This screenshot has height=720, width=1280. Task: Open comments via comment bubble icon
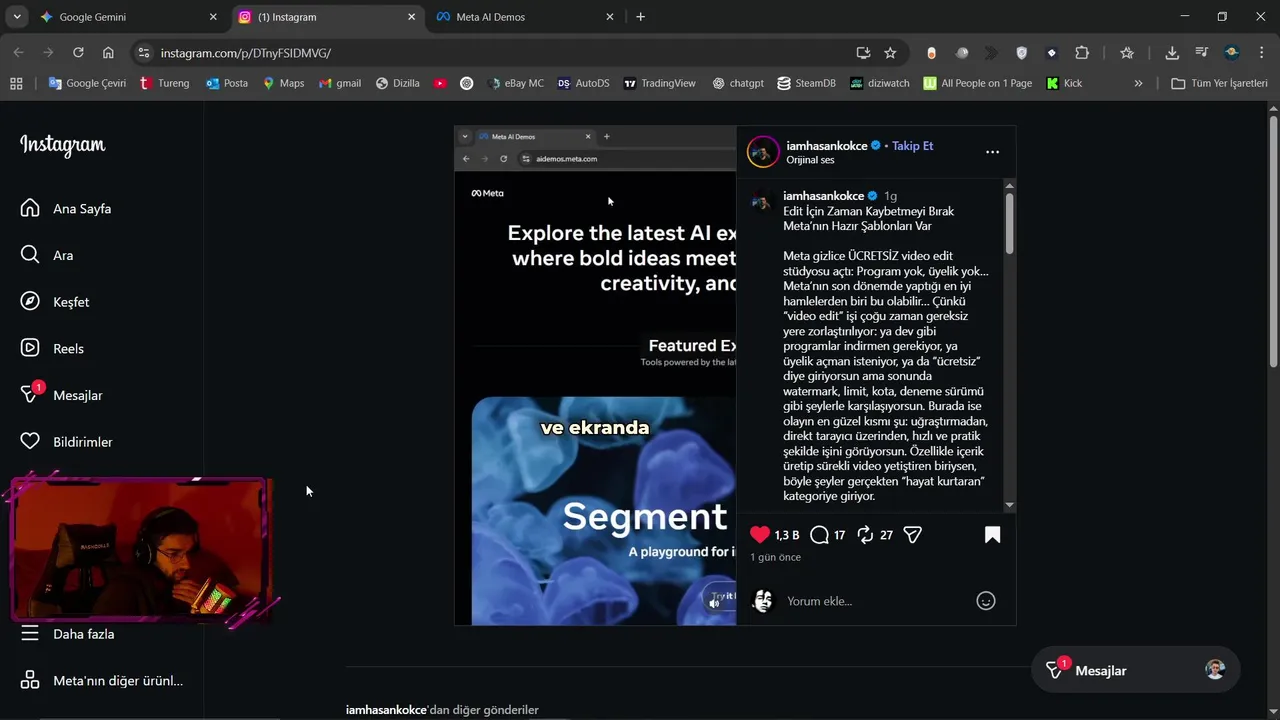(x=819, y=535)
